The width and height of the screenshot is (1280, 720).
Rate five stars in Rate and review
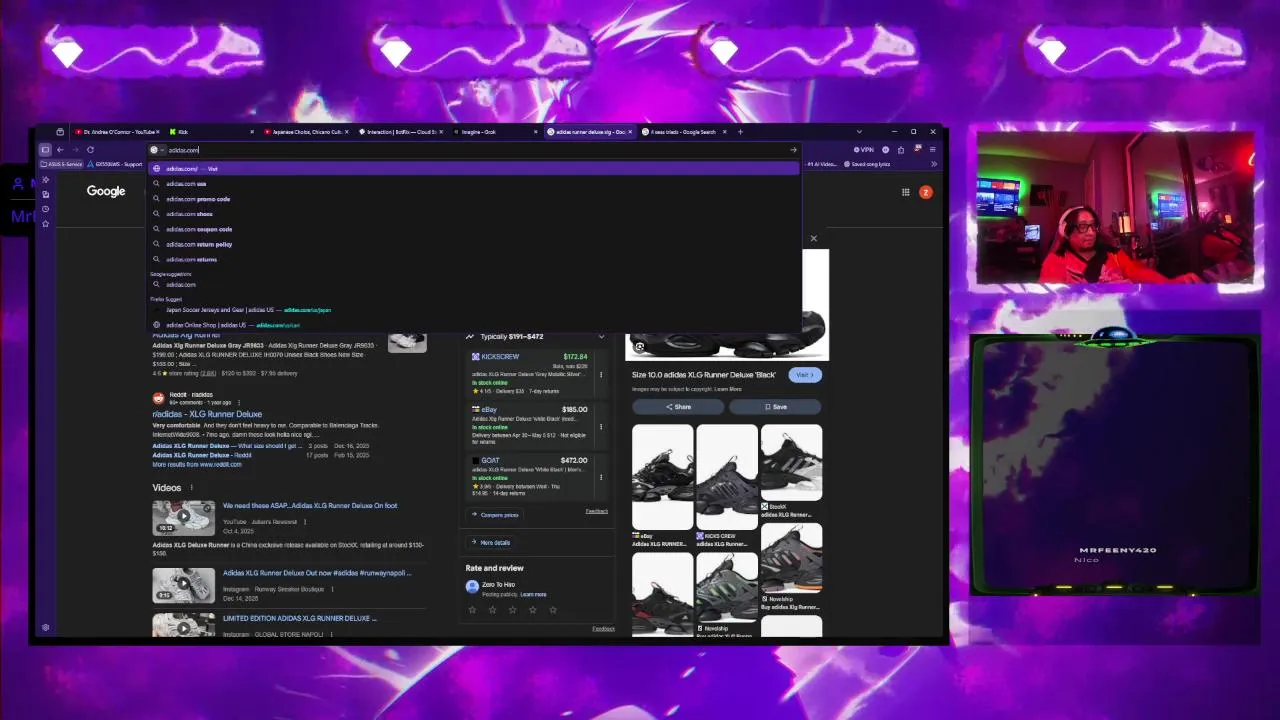coord(552,609)
